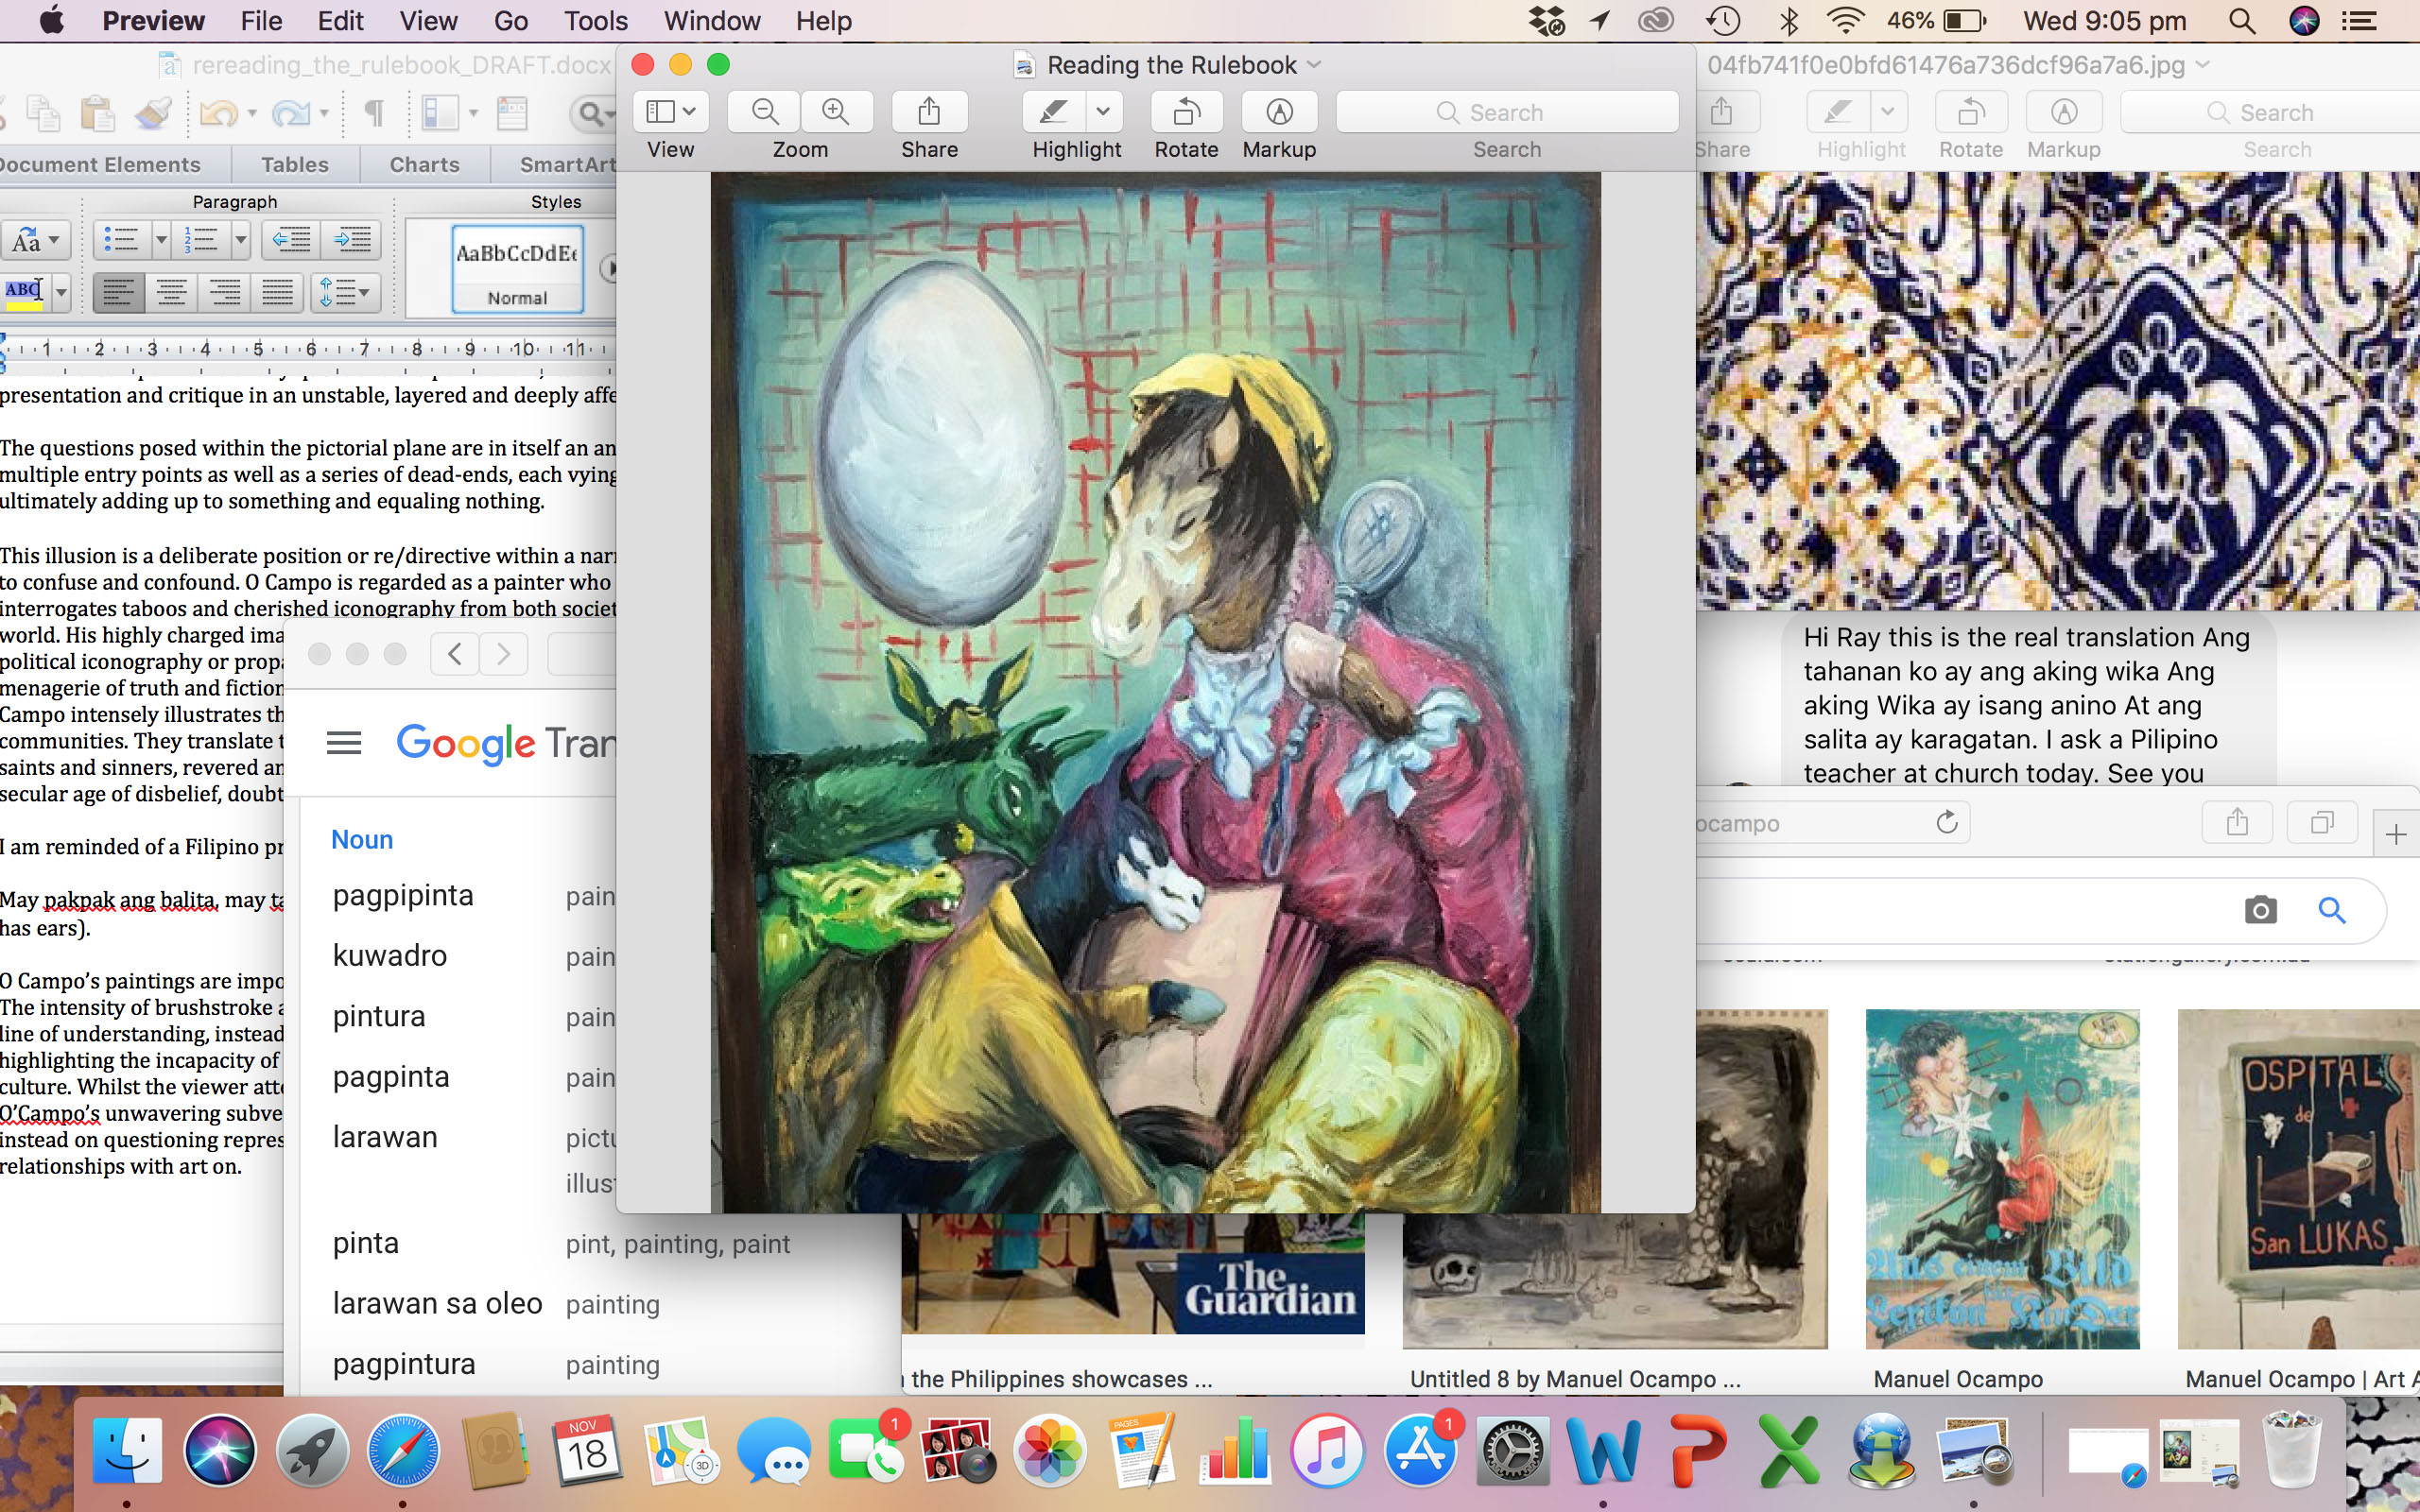Click the Share icon in Preview toolbar
2420x1512 pixels.
[x=929, y=111]
